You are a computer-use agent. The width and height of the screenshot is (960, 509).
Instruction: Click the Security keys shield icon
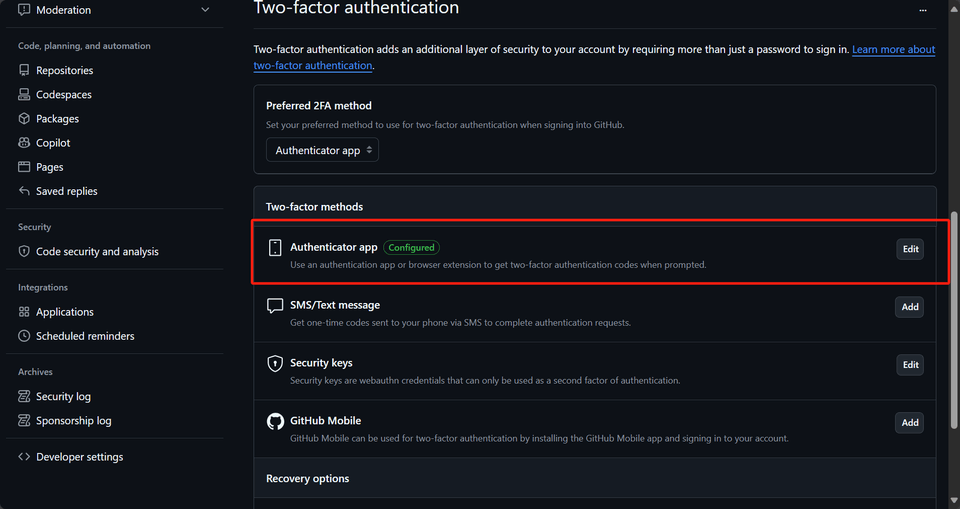click(275, 364)
